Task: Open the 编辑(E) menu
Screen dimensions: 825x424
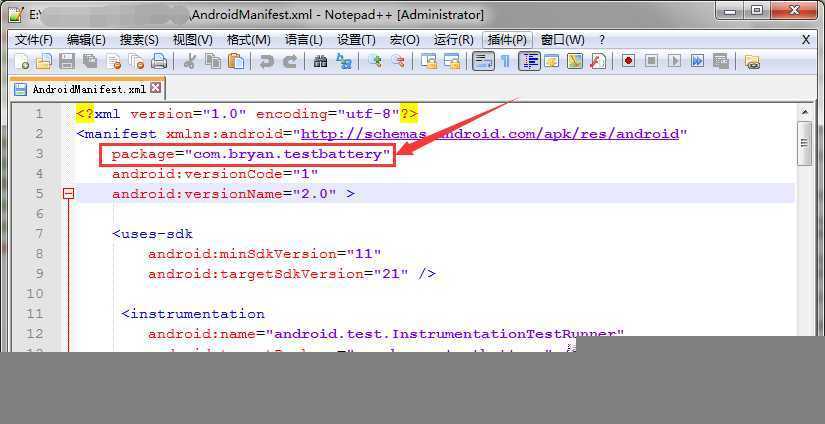Action: click(x=87, y=39)
